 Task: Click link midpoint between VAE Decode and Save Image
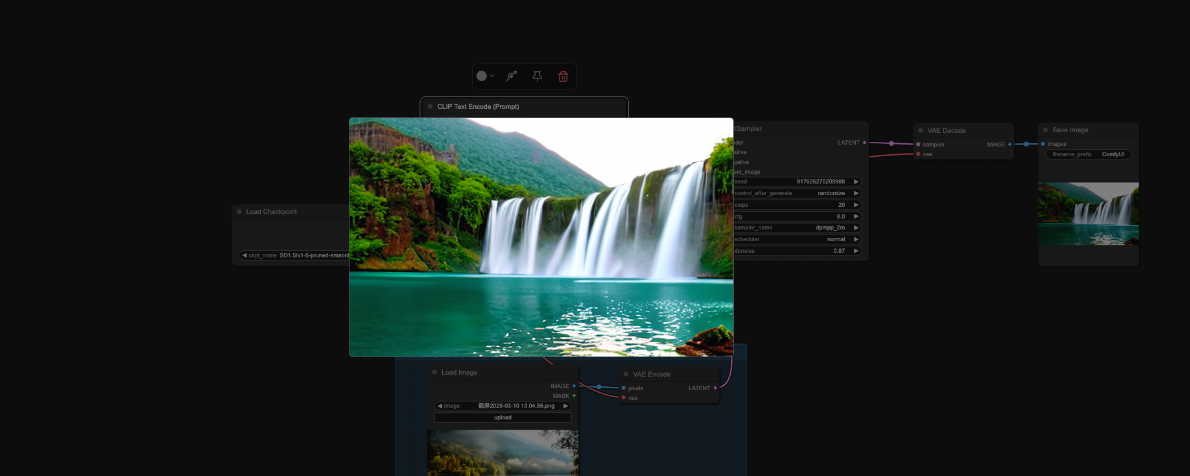1026,144
